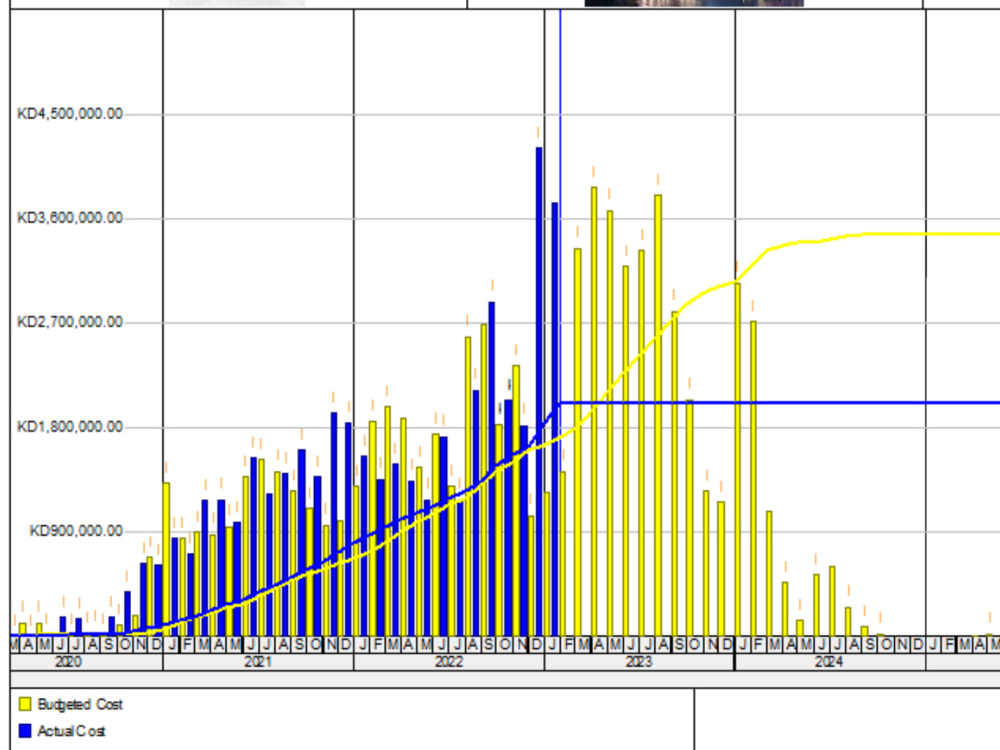Click the tallest blue bar, December 2022
Screen dimensions: 1000x750
tap(539, 391)
